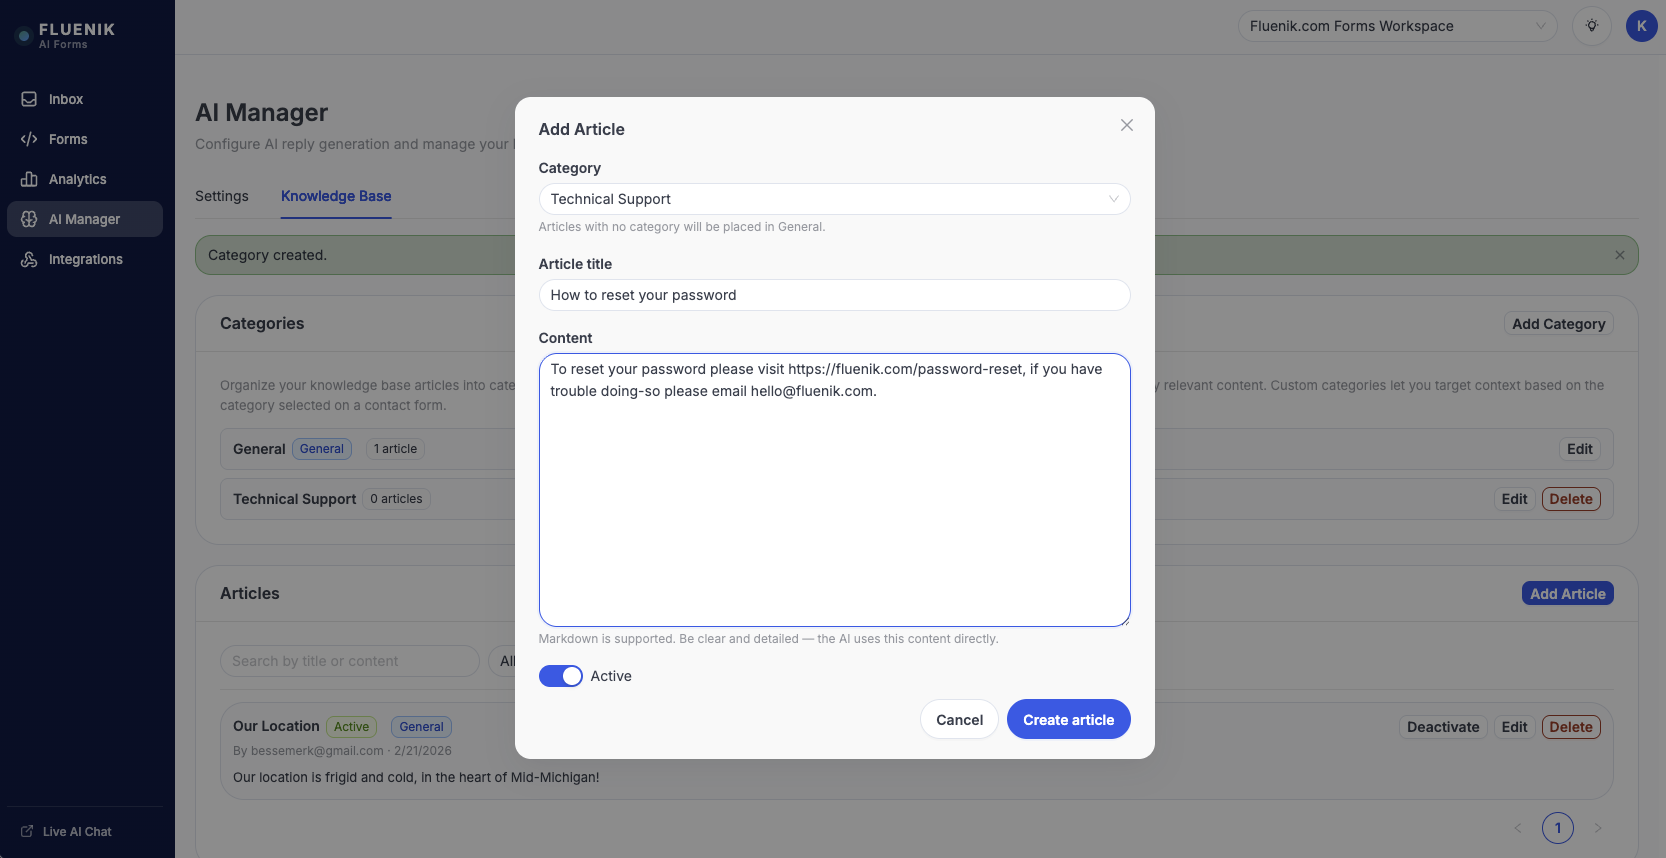Click the Forms code icon
1666x858 pixels.
click(29, 139)
